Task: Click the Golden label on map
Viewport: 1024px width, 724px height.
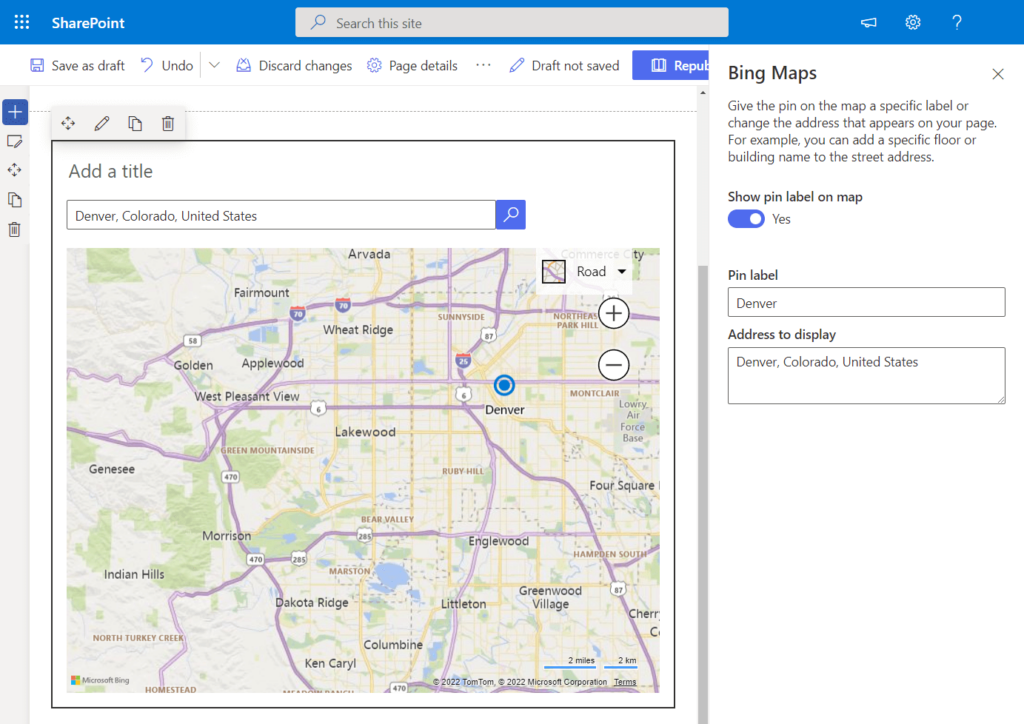Action: point(193,365)
